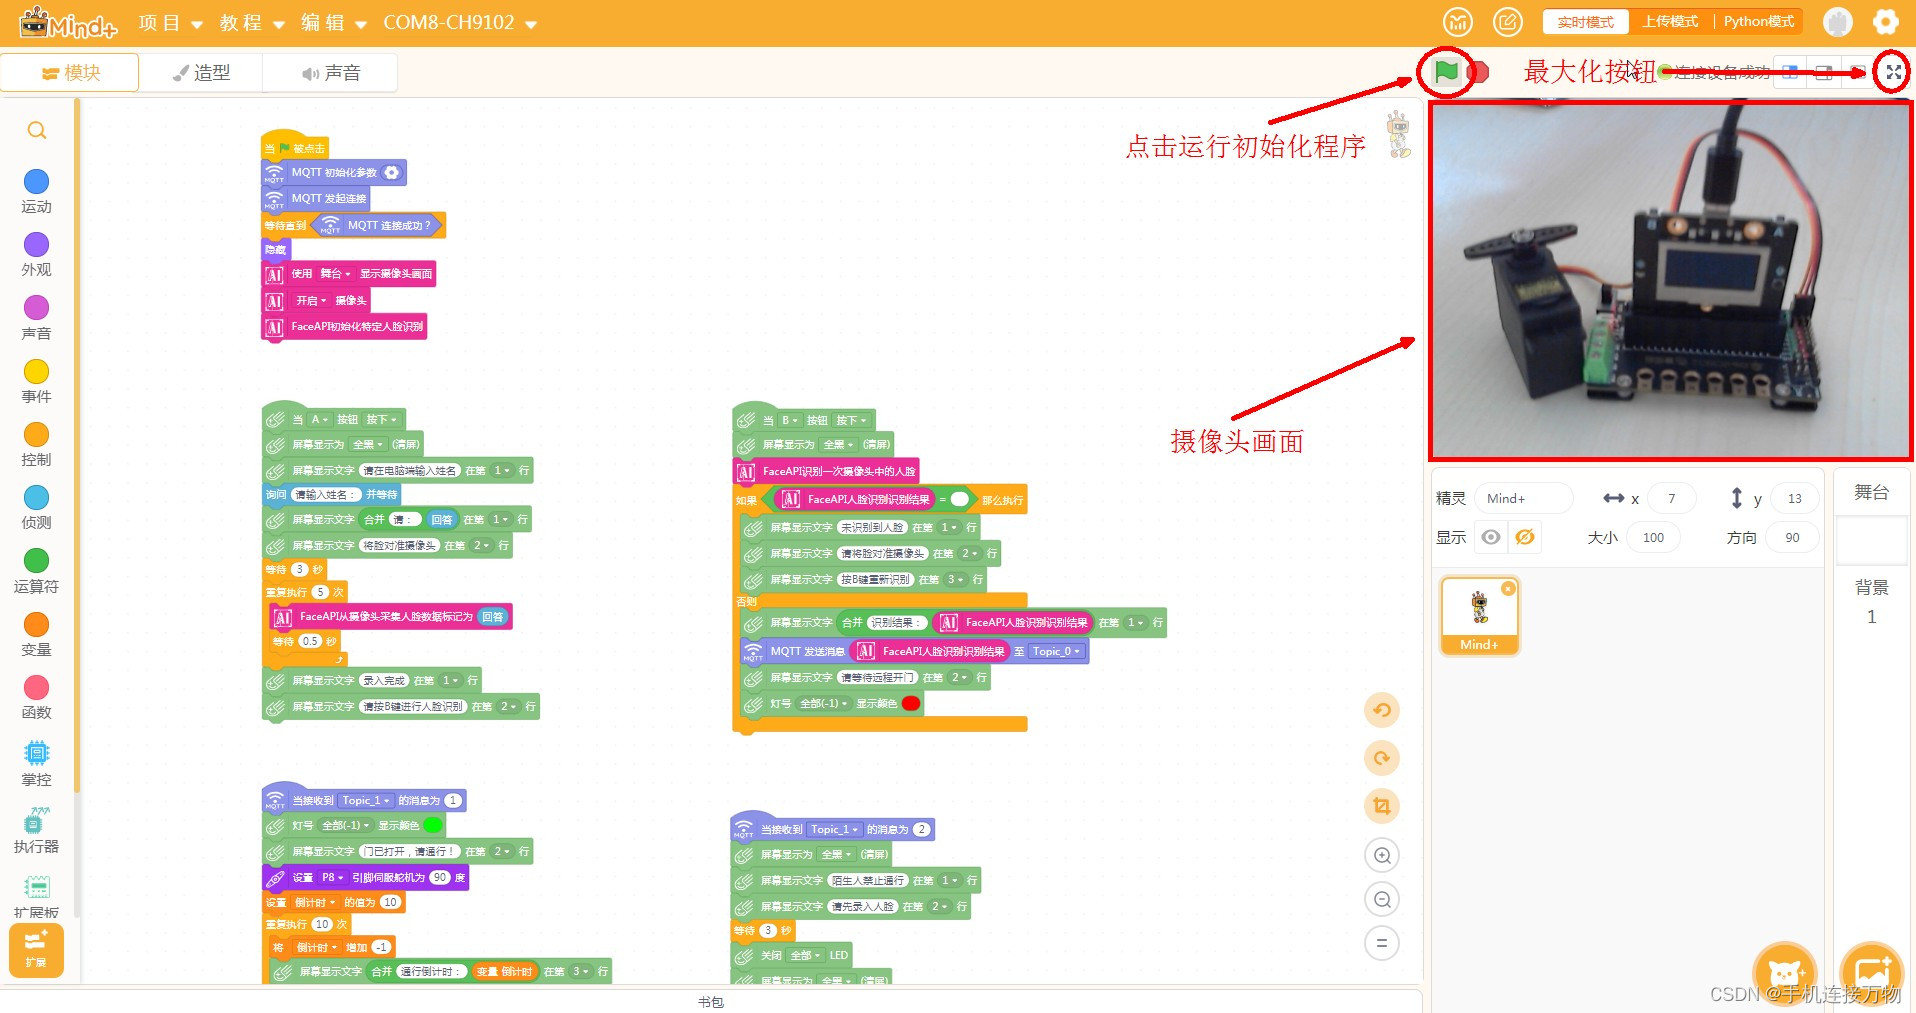Open 舞台 dropdown in camera display block

tap(335, 274)
